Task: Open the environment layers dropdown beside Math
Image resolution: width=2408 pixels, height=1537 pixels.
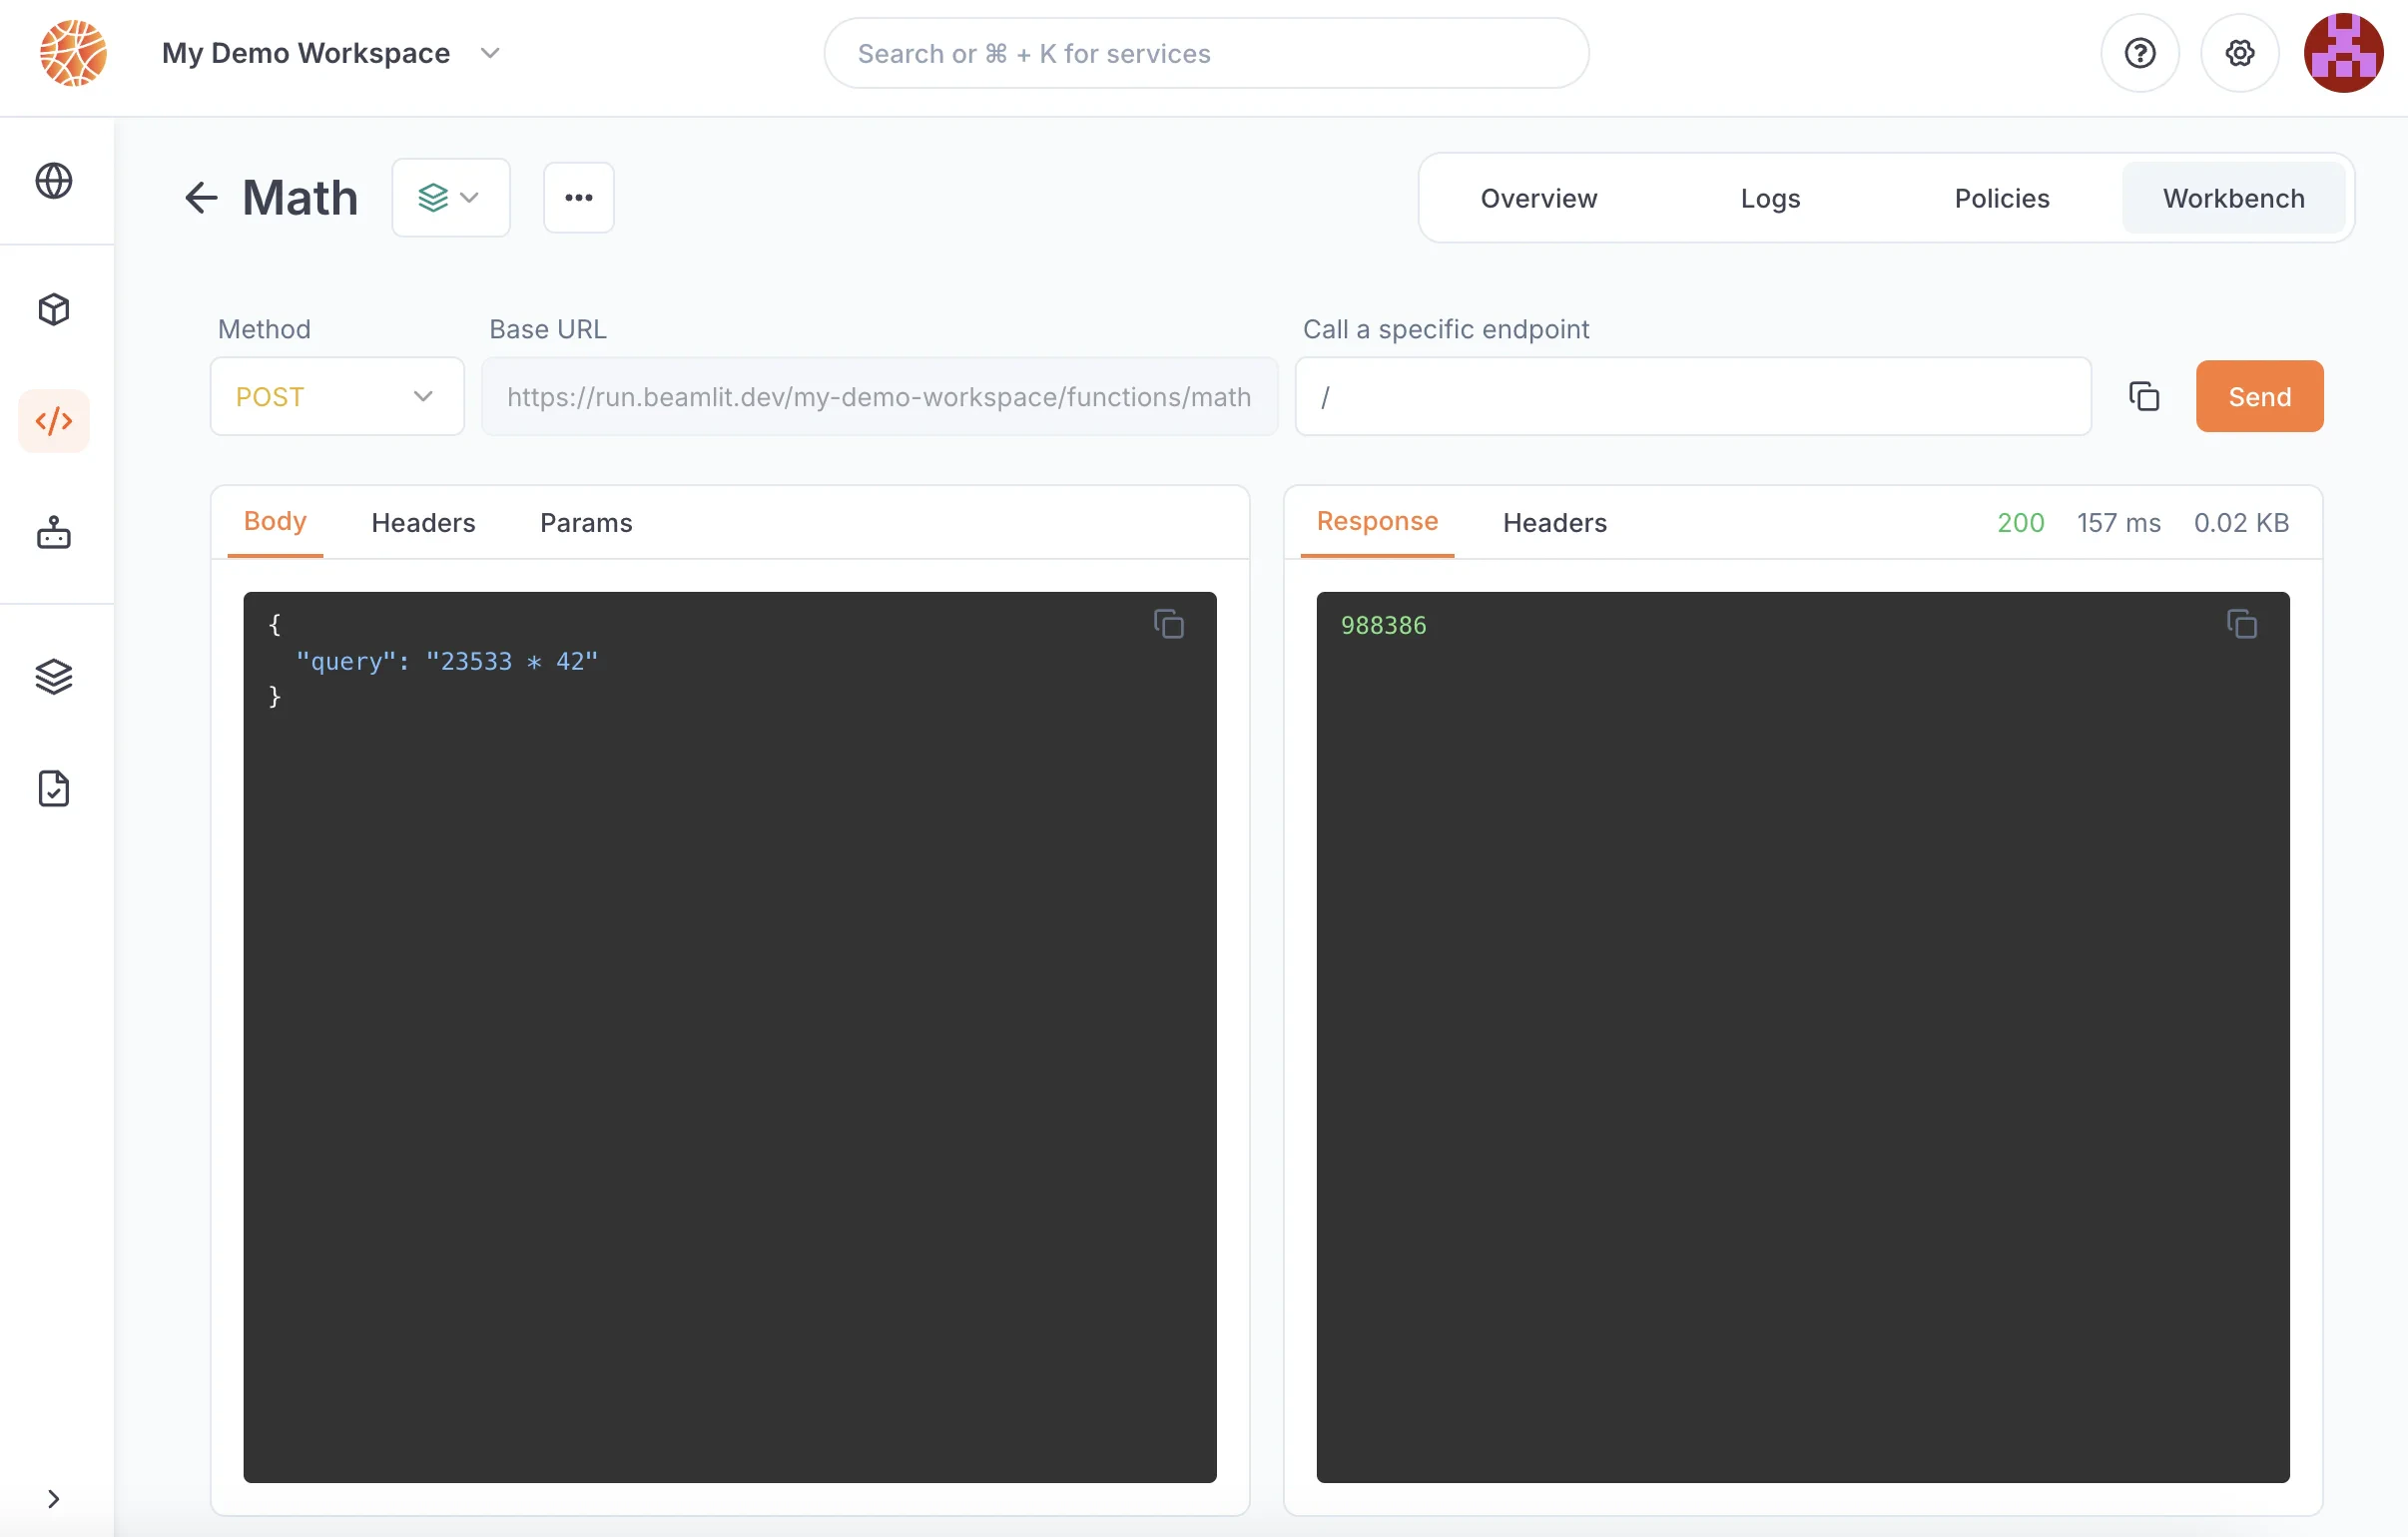Action: (x=450, y=198)
